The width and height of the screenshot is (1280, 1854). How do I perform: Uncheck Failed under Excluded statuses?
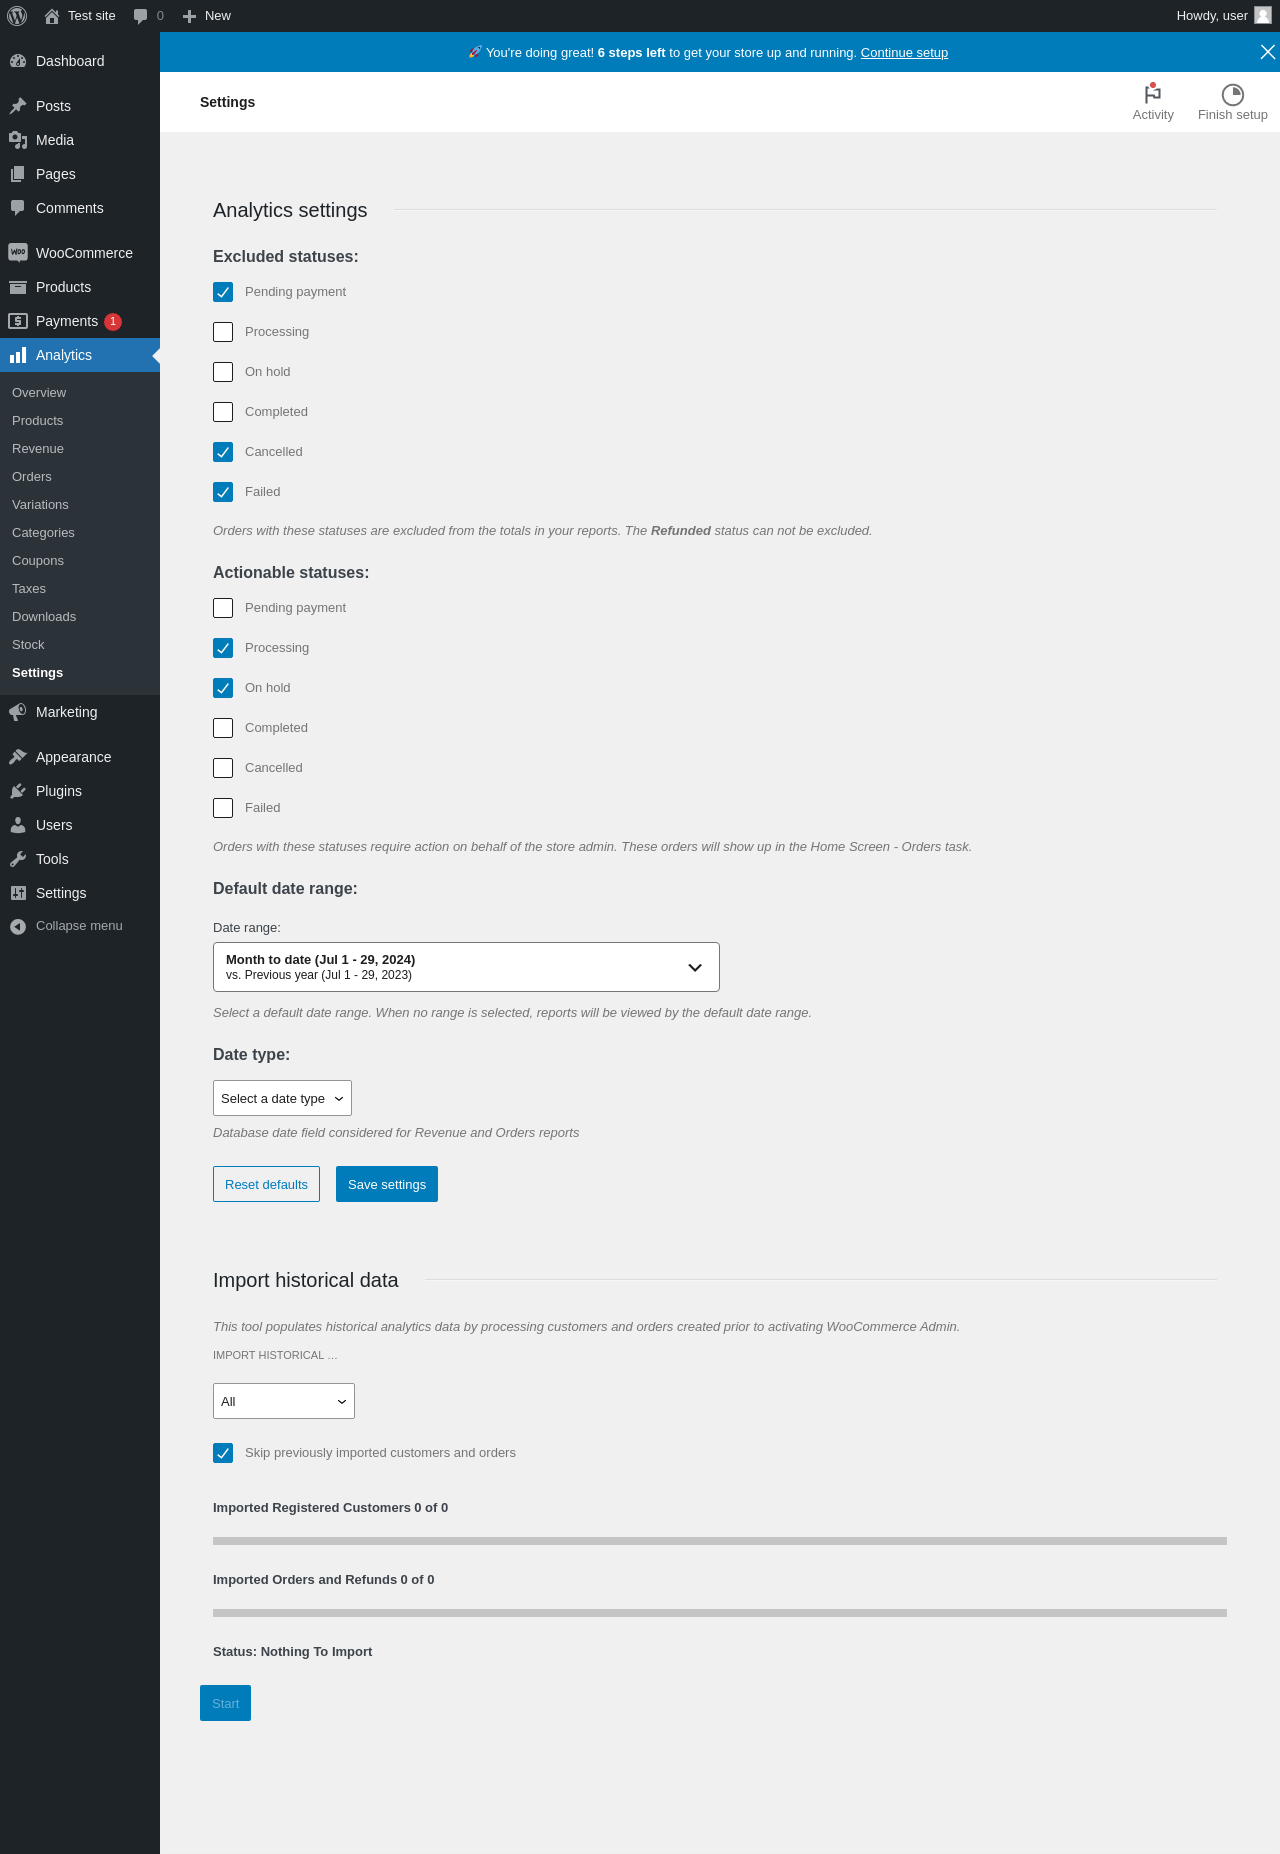click(223, 492)
